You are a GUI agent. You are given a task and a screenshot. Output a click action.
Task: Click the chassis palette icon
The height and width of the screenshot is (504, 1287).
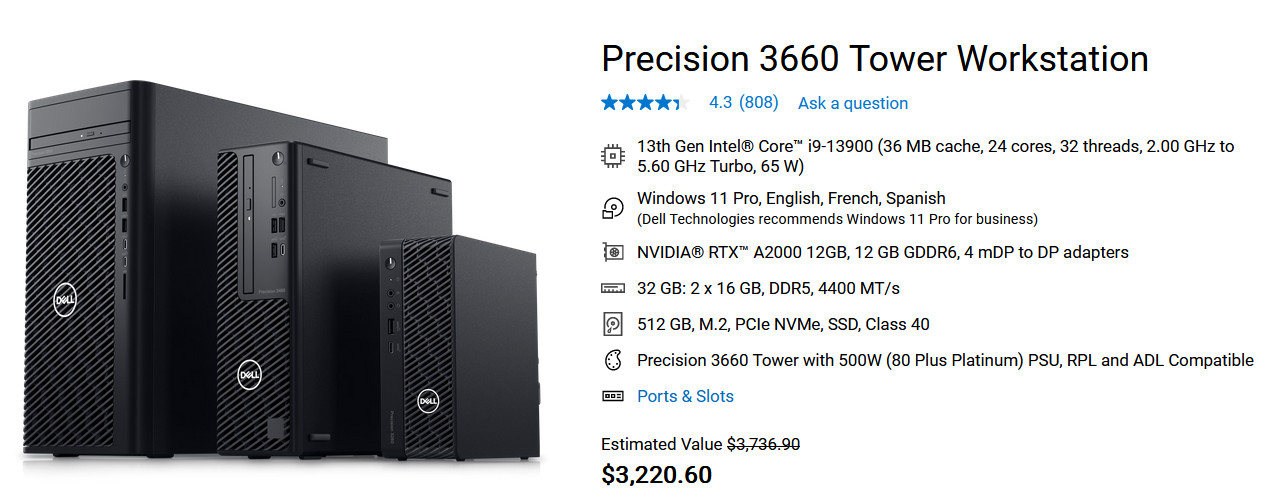(x=613, y=360)
